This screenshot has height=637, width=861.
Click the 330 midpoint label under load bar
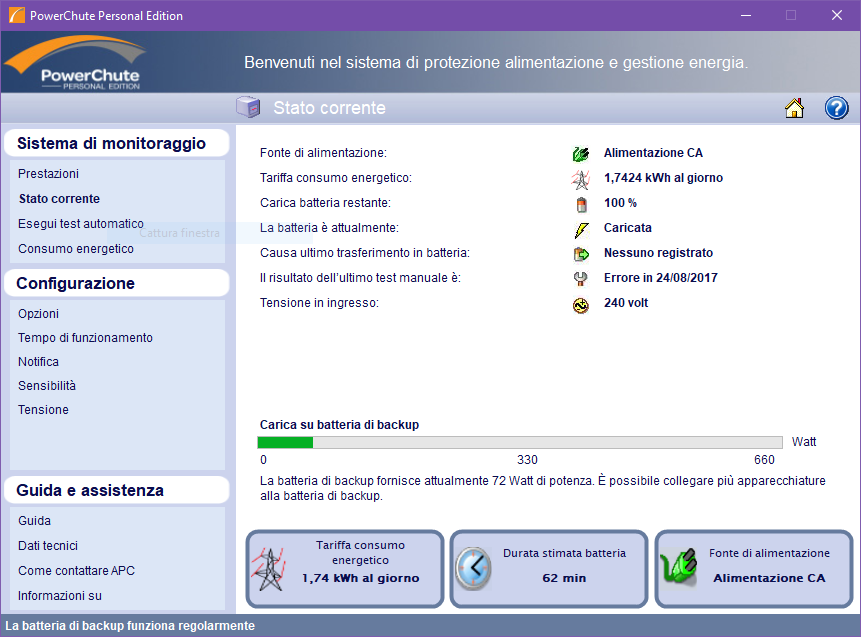point(527,460)
